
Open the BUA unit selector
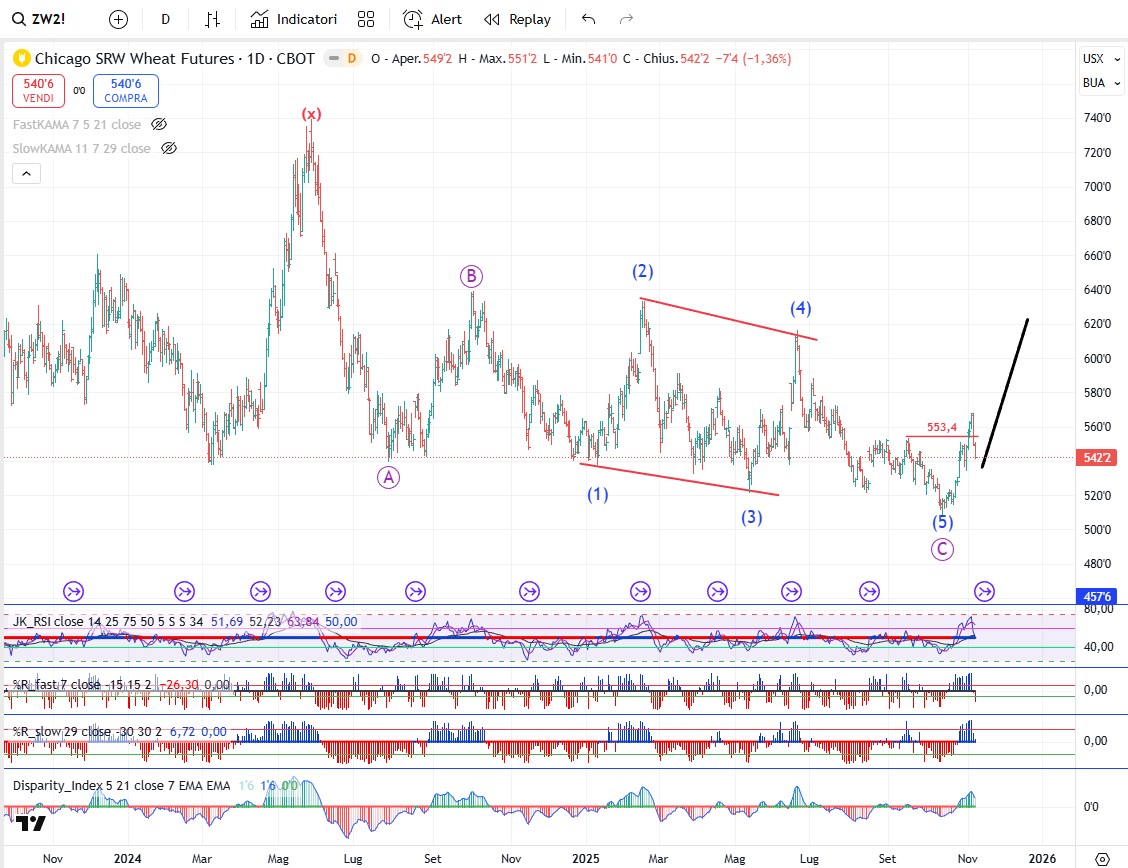click(1093, 83)
